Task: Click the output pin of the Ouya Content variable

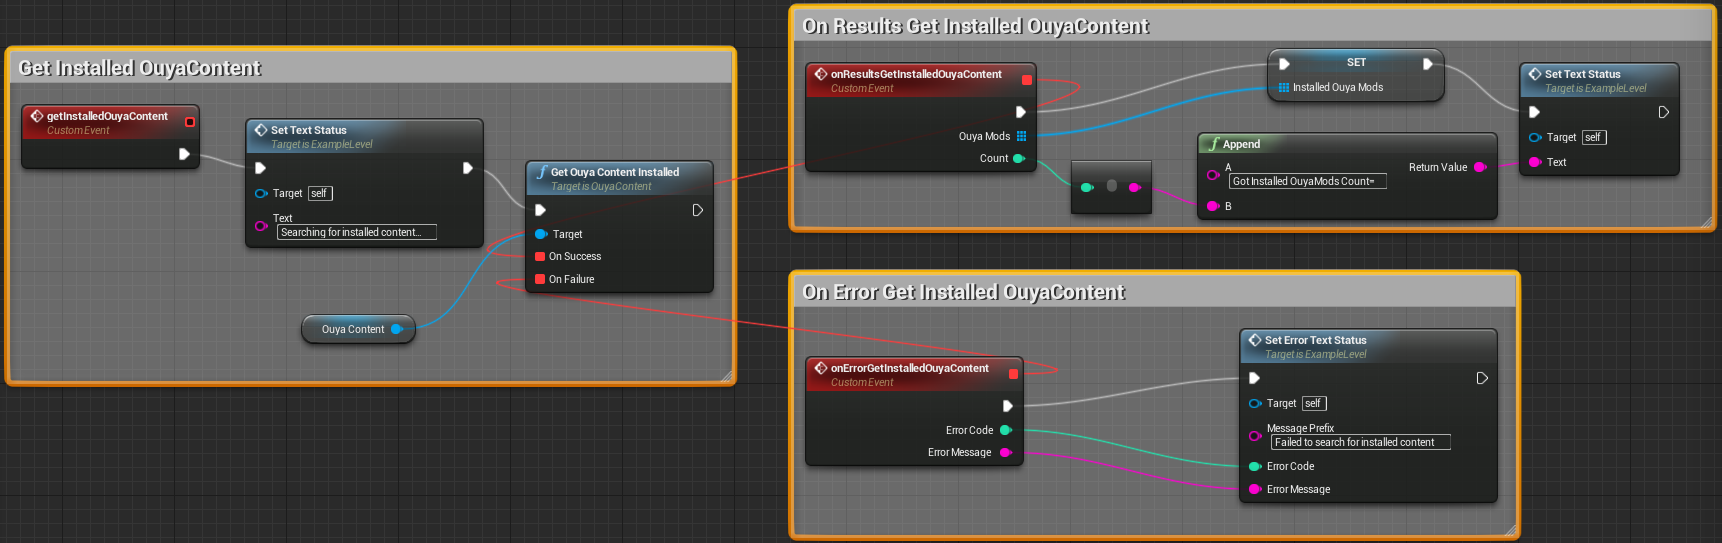Action: 397,329
